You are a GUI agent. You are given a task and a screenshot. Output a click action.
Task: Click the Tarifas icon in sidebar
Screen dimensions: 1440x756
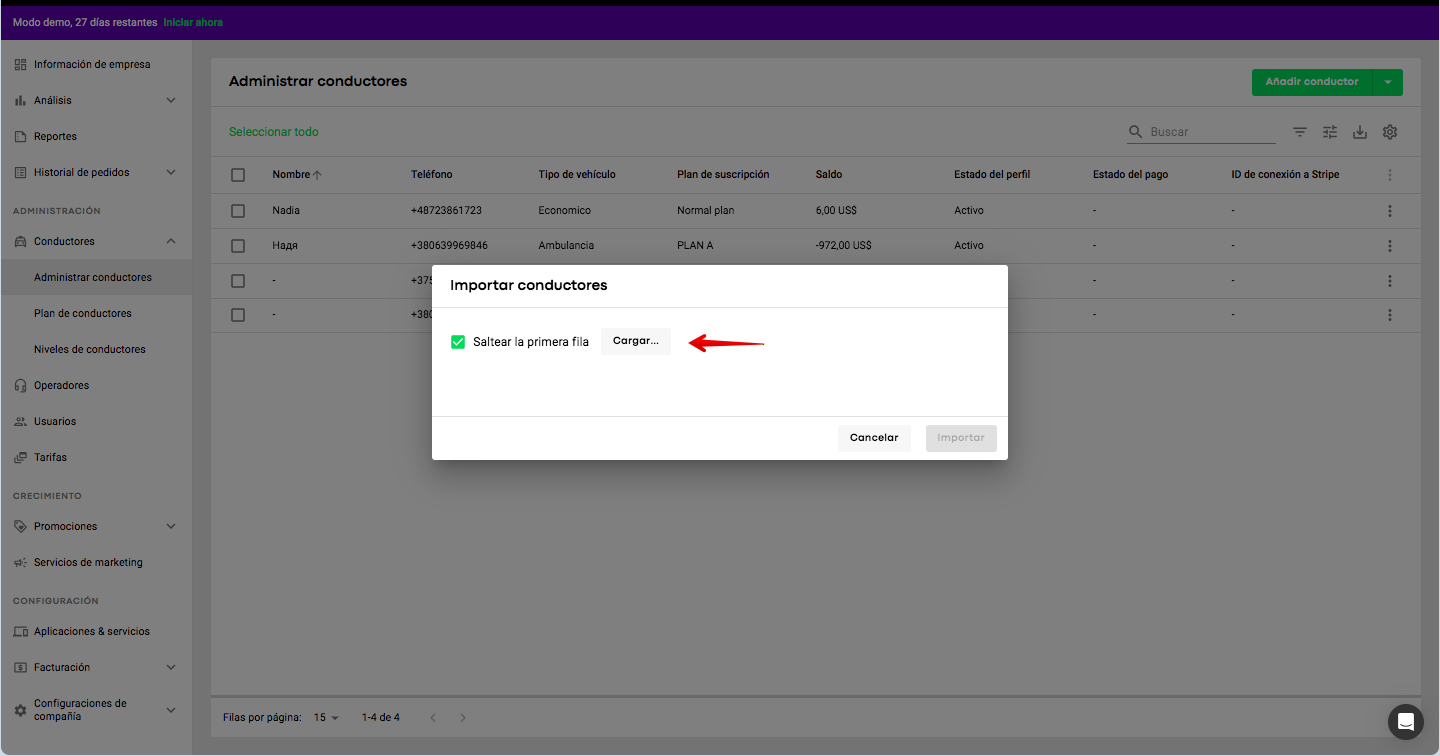tap(21, 457)
